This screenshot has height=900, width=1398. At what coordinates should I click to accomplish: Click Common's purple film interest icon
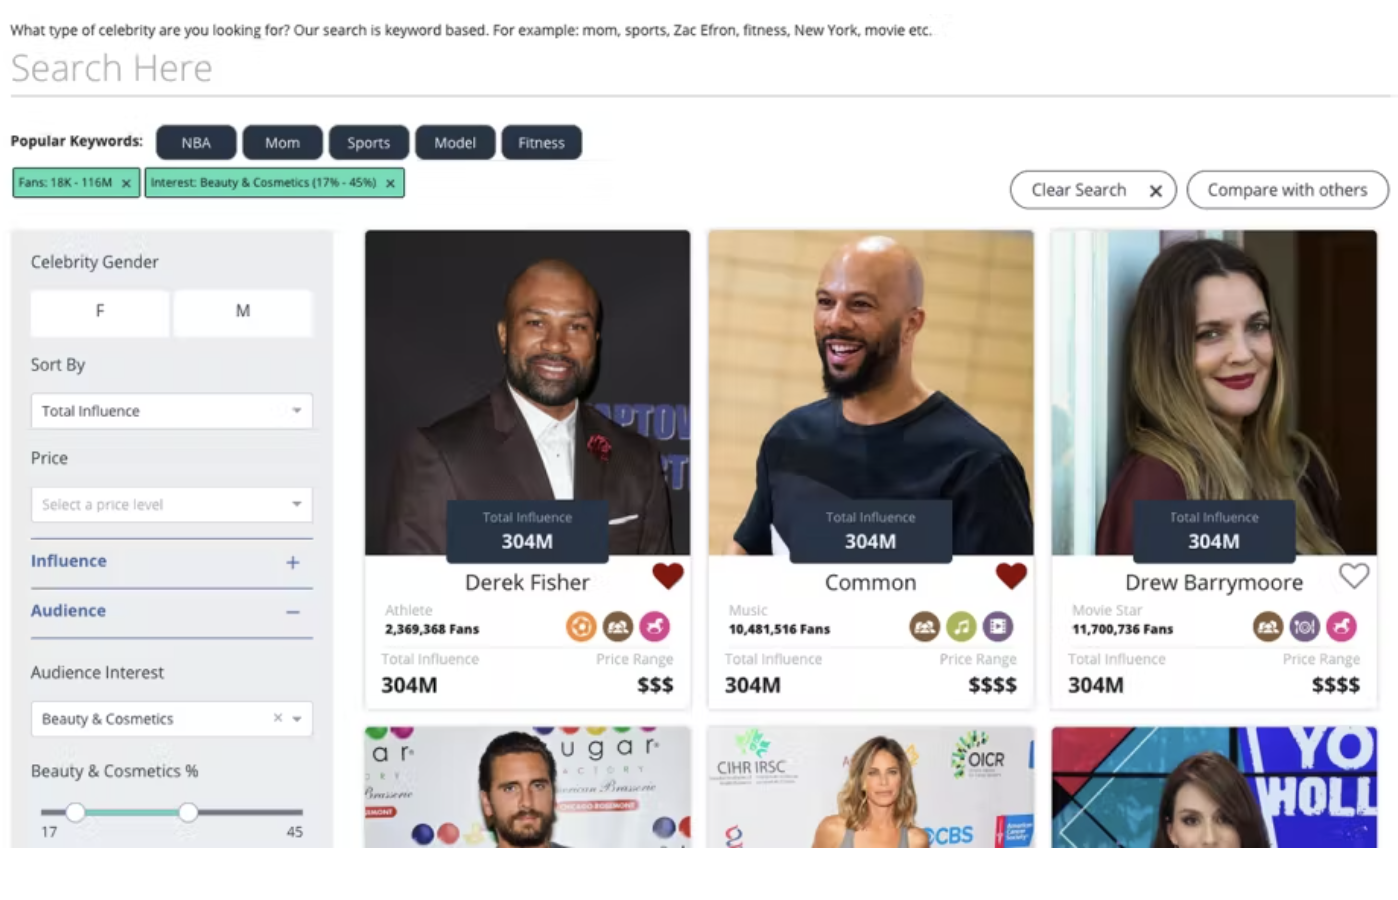click(998, 627)
